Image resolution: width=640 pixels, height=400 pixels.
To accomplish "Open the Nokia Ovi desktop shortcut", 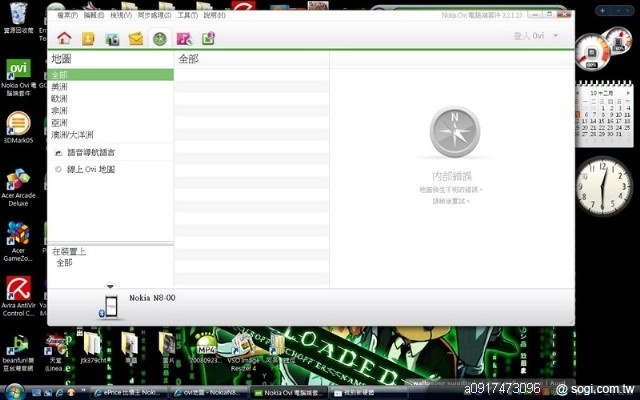I will (18, 77).
